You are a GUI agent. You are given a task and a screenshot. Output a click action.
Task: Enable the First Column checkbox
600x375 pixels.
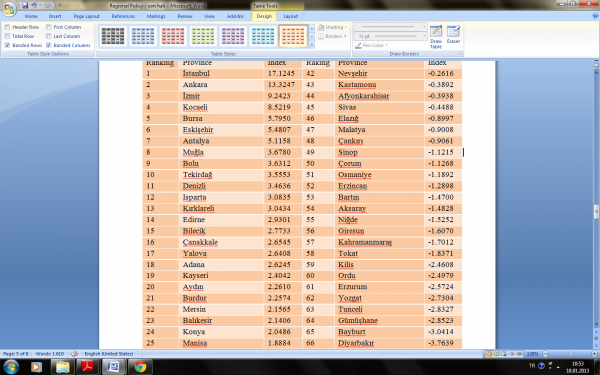click(x=49, y=27)
